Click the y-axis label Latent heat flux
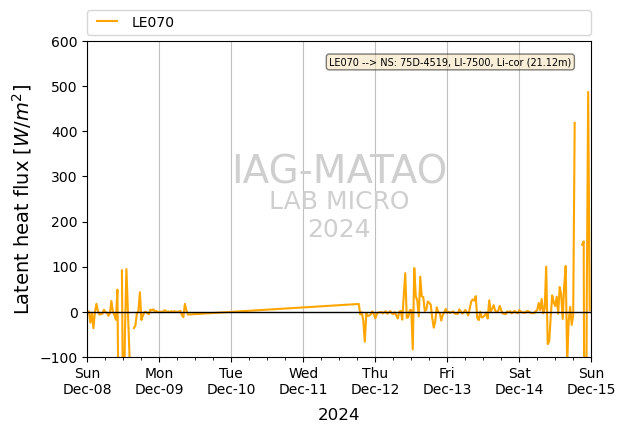This screenshot has height=433, width=625. tap(22, 199)
